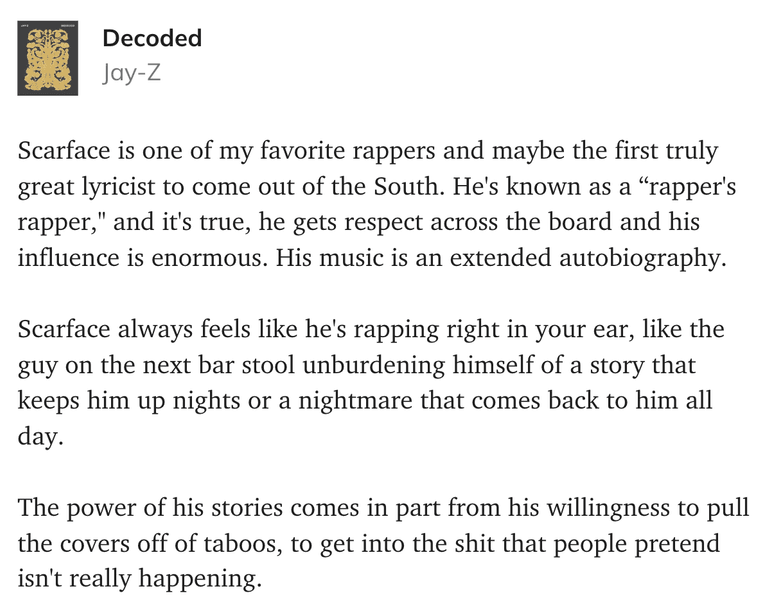Click the second paragraph beginning 'Scarface always feels'
Viewport: 763px width, 600px height.
371,382
